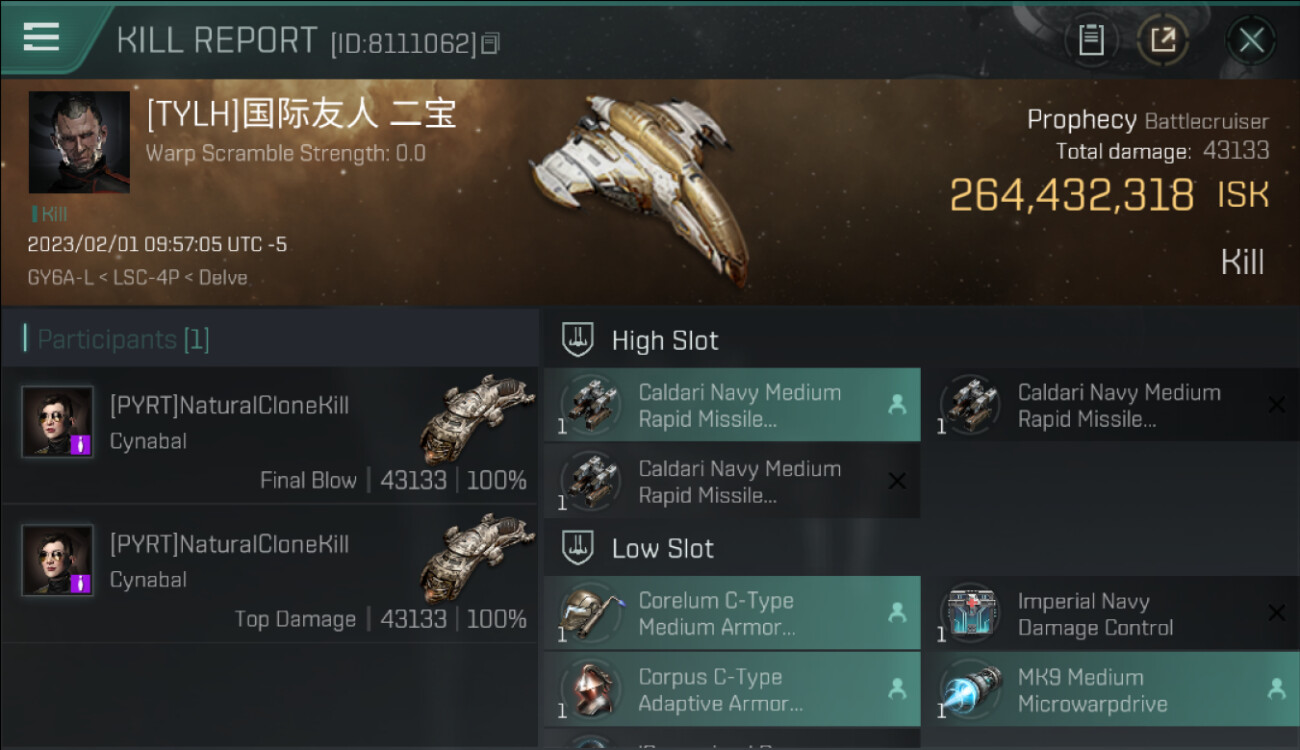Open Final Blow pilot portrait
This screenshot has height=750, width=1300.
click(x=58, y=421)
